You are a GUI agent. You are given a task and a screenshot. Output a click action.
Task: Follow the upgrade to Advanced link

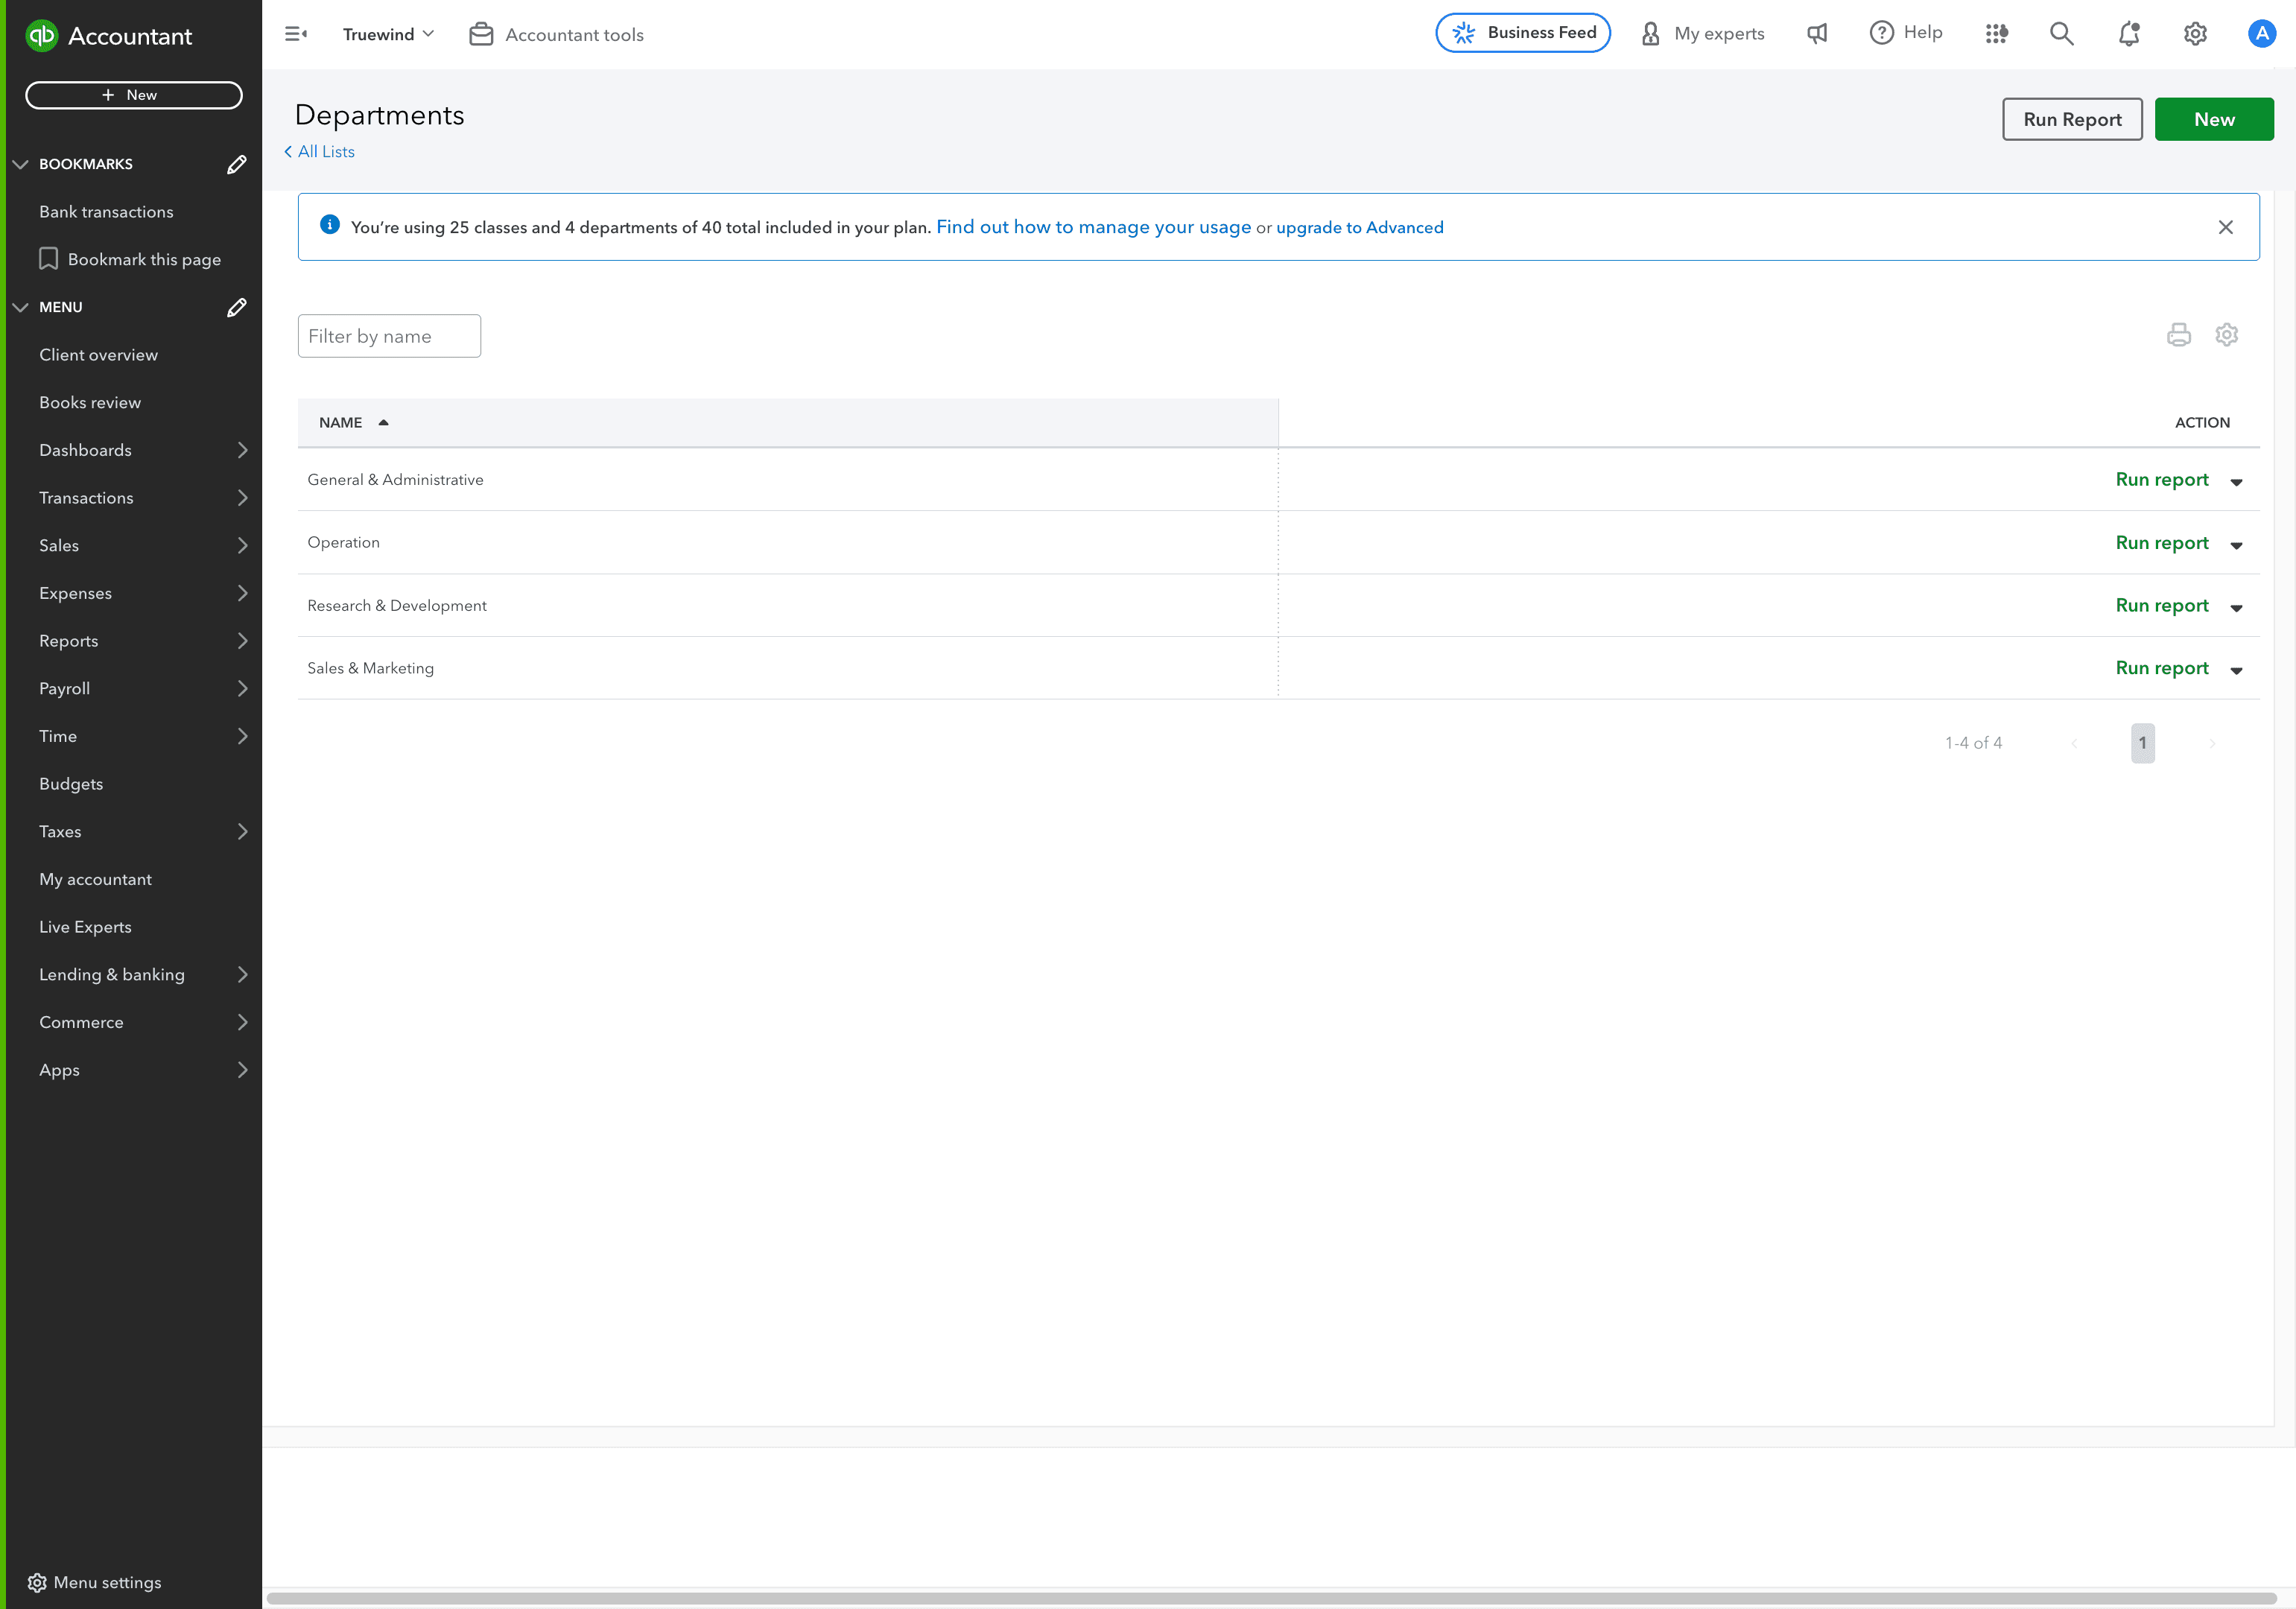(1360, 227)
